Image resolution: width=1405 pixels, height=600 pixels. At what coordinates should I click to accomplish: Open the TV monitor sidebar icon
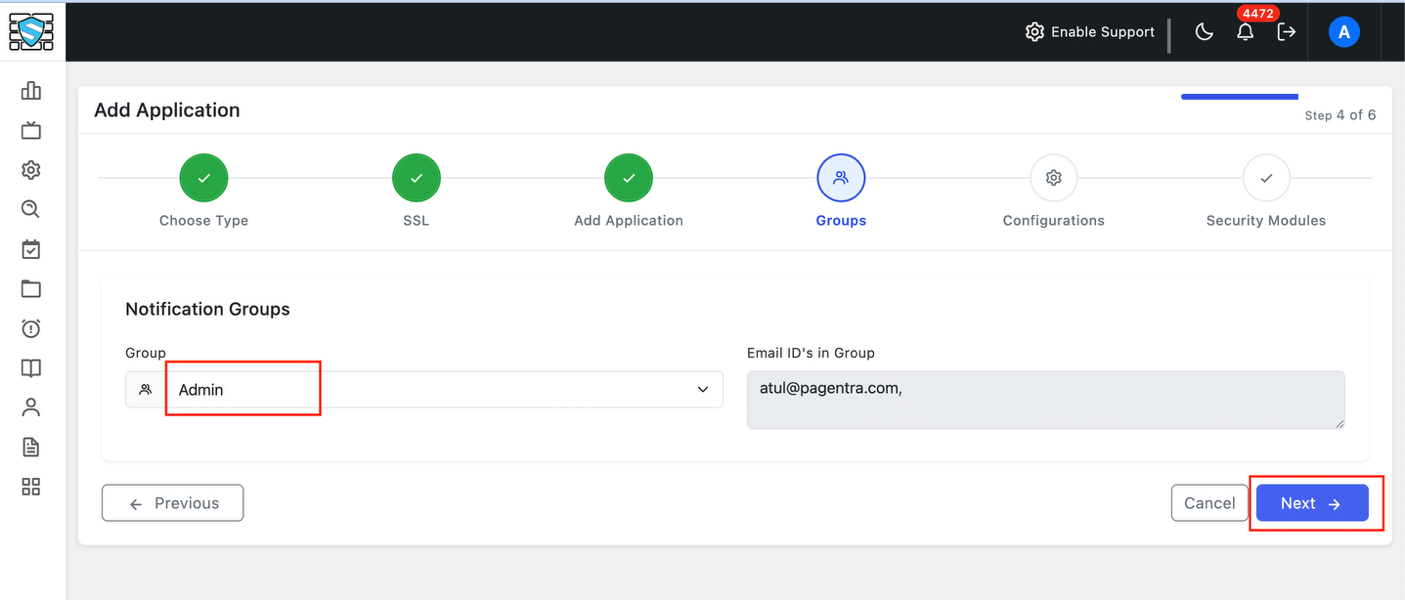31,130
